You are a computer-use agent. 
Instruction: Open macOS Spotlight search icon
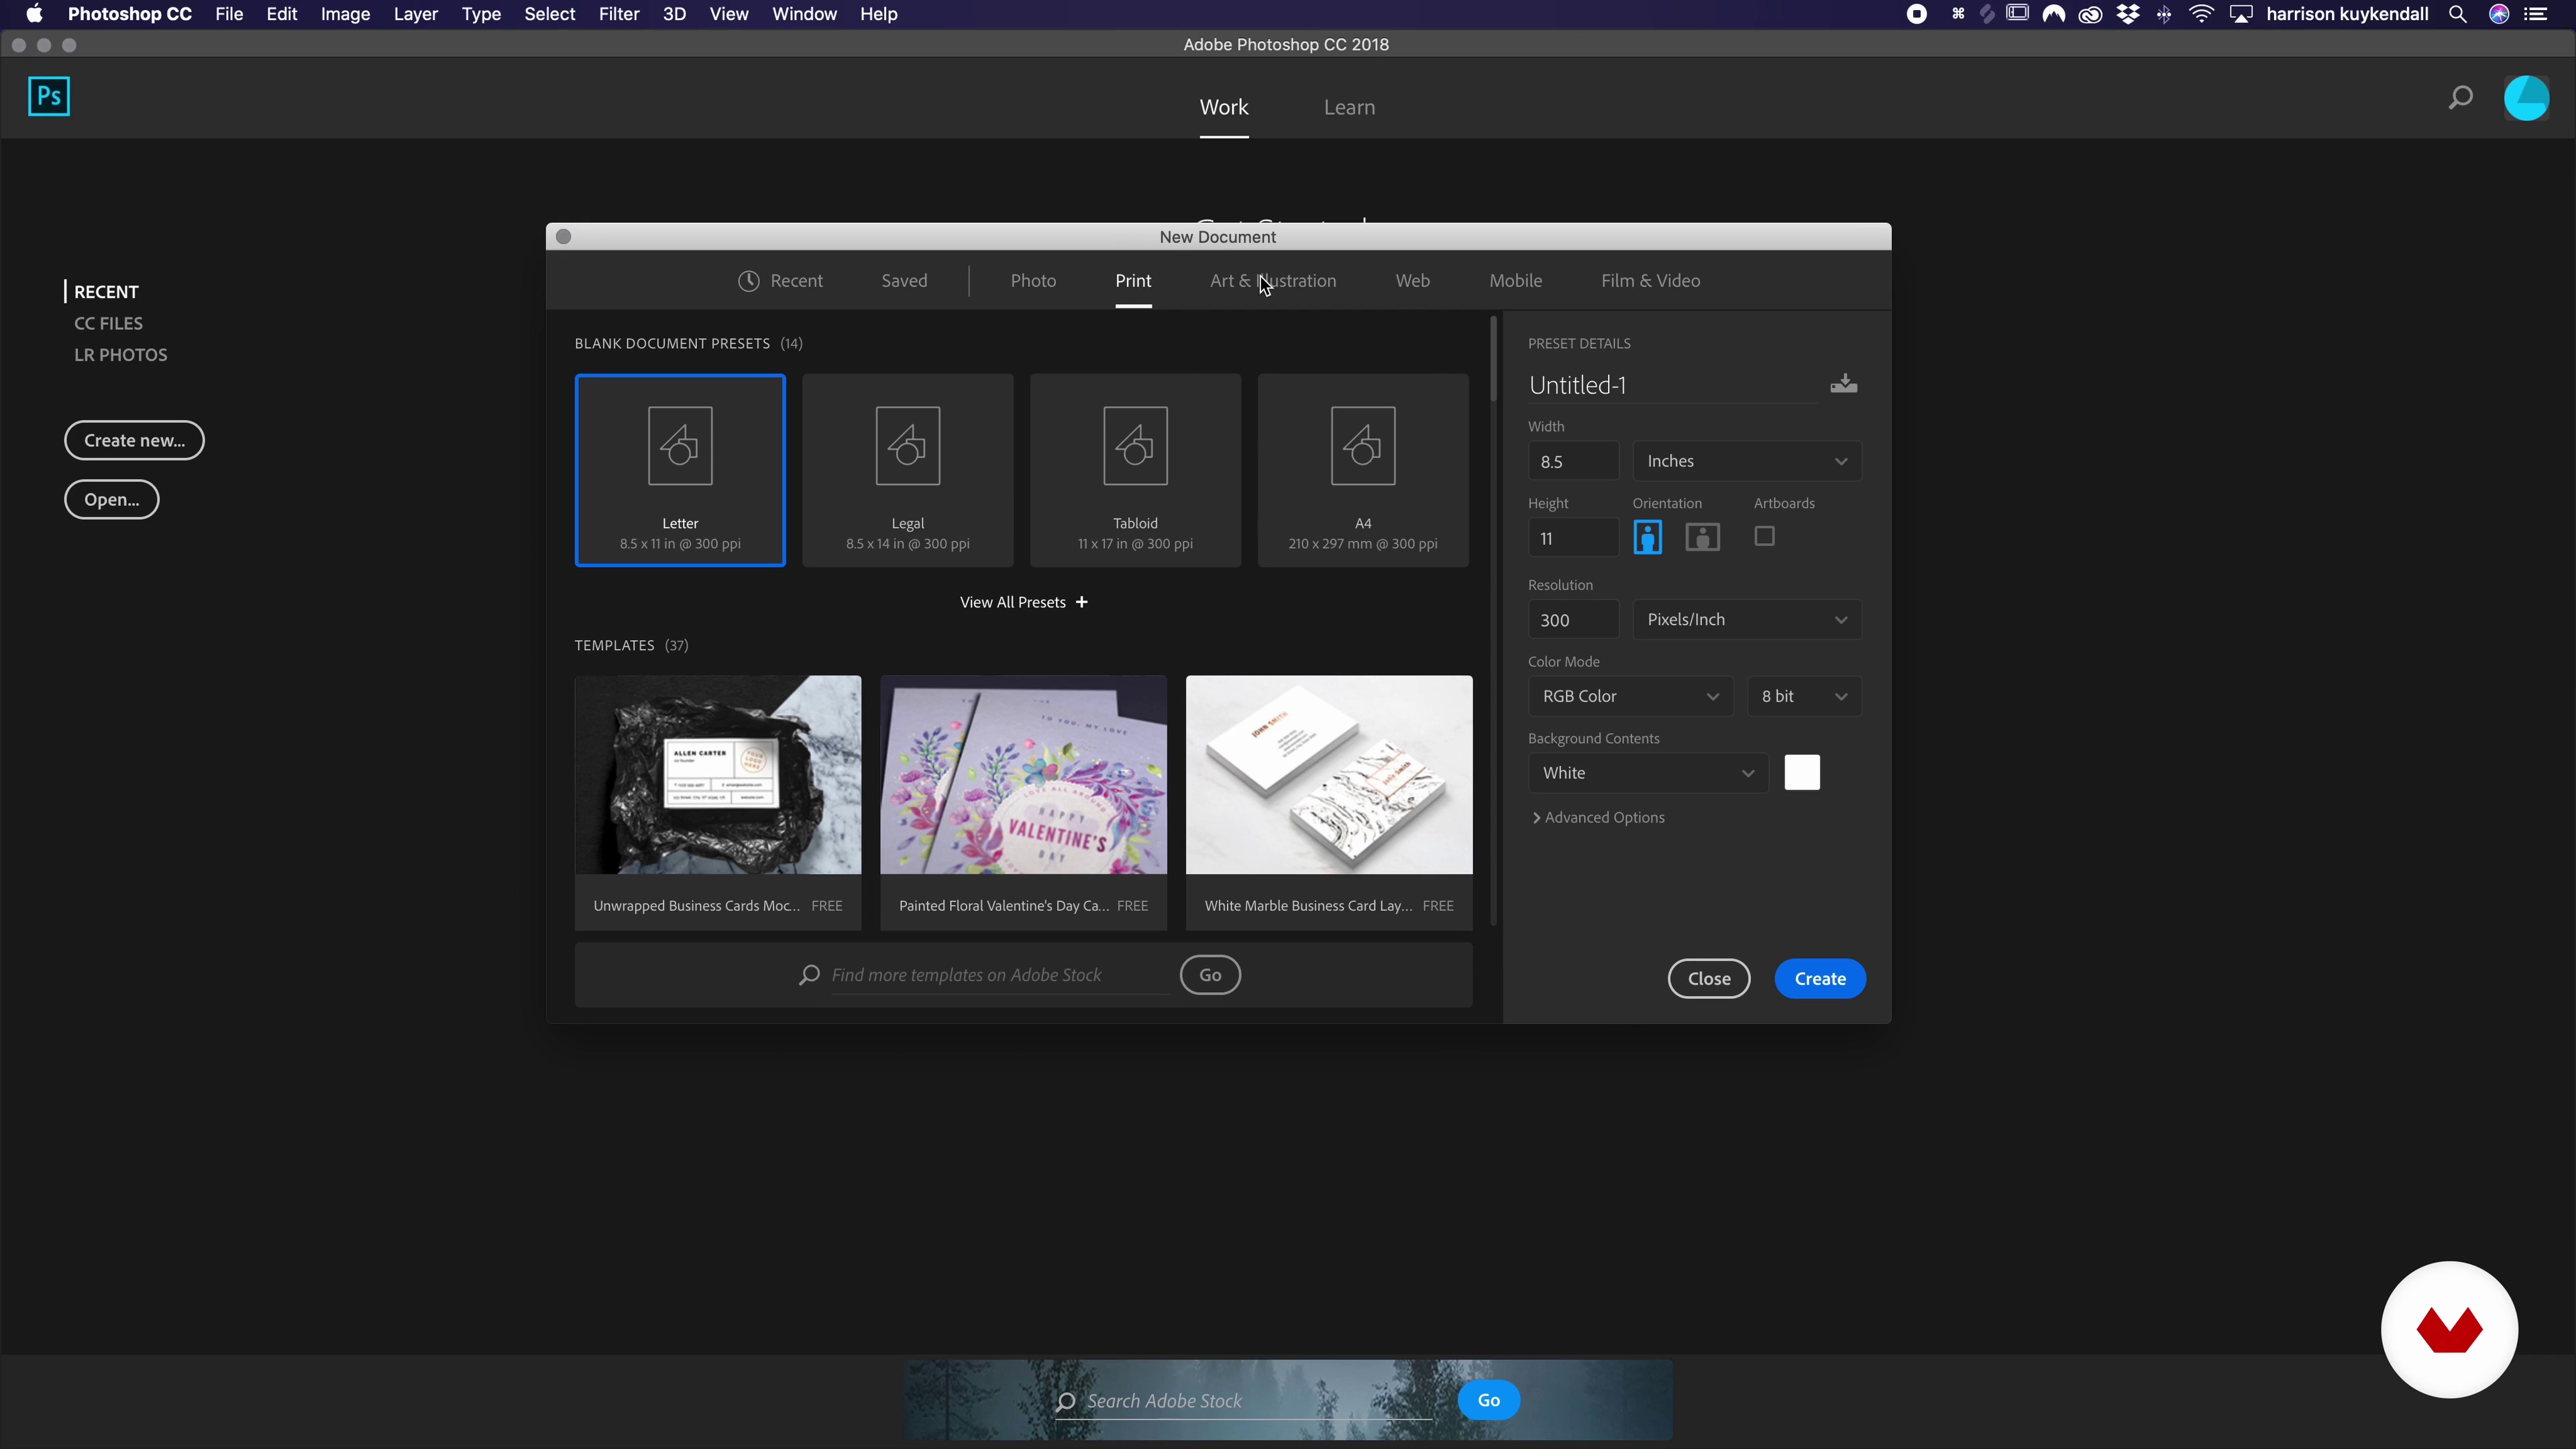pyautogui.click(x=2457, y=14)
